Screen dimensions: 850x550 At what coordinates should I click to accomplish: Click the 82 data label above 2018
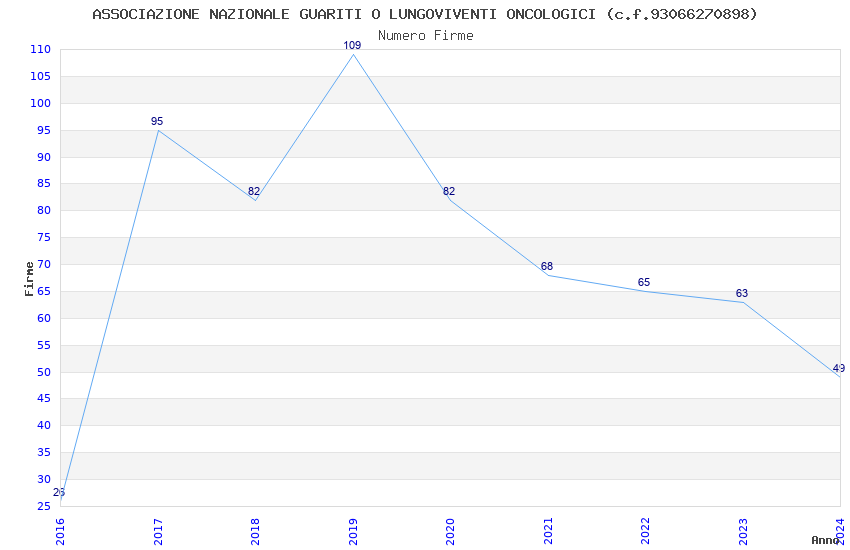[254, 191]
